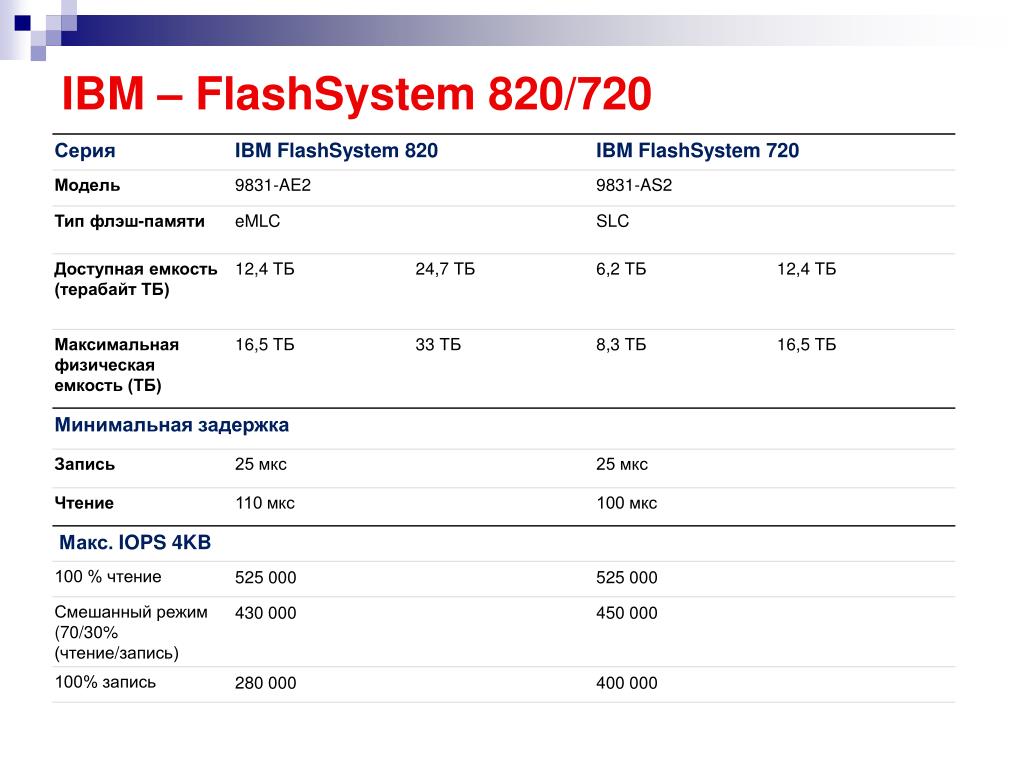Click the 8,3 ТБ physical capacity value
Viewport: 1024px width, 768px height.
click(x=621, y=345)
